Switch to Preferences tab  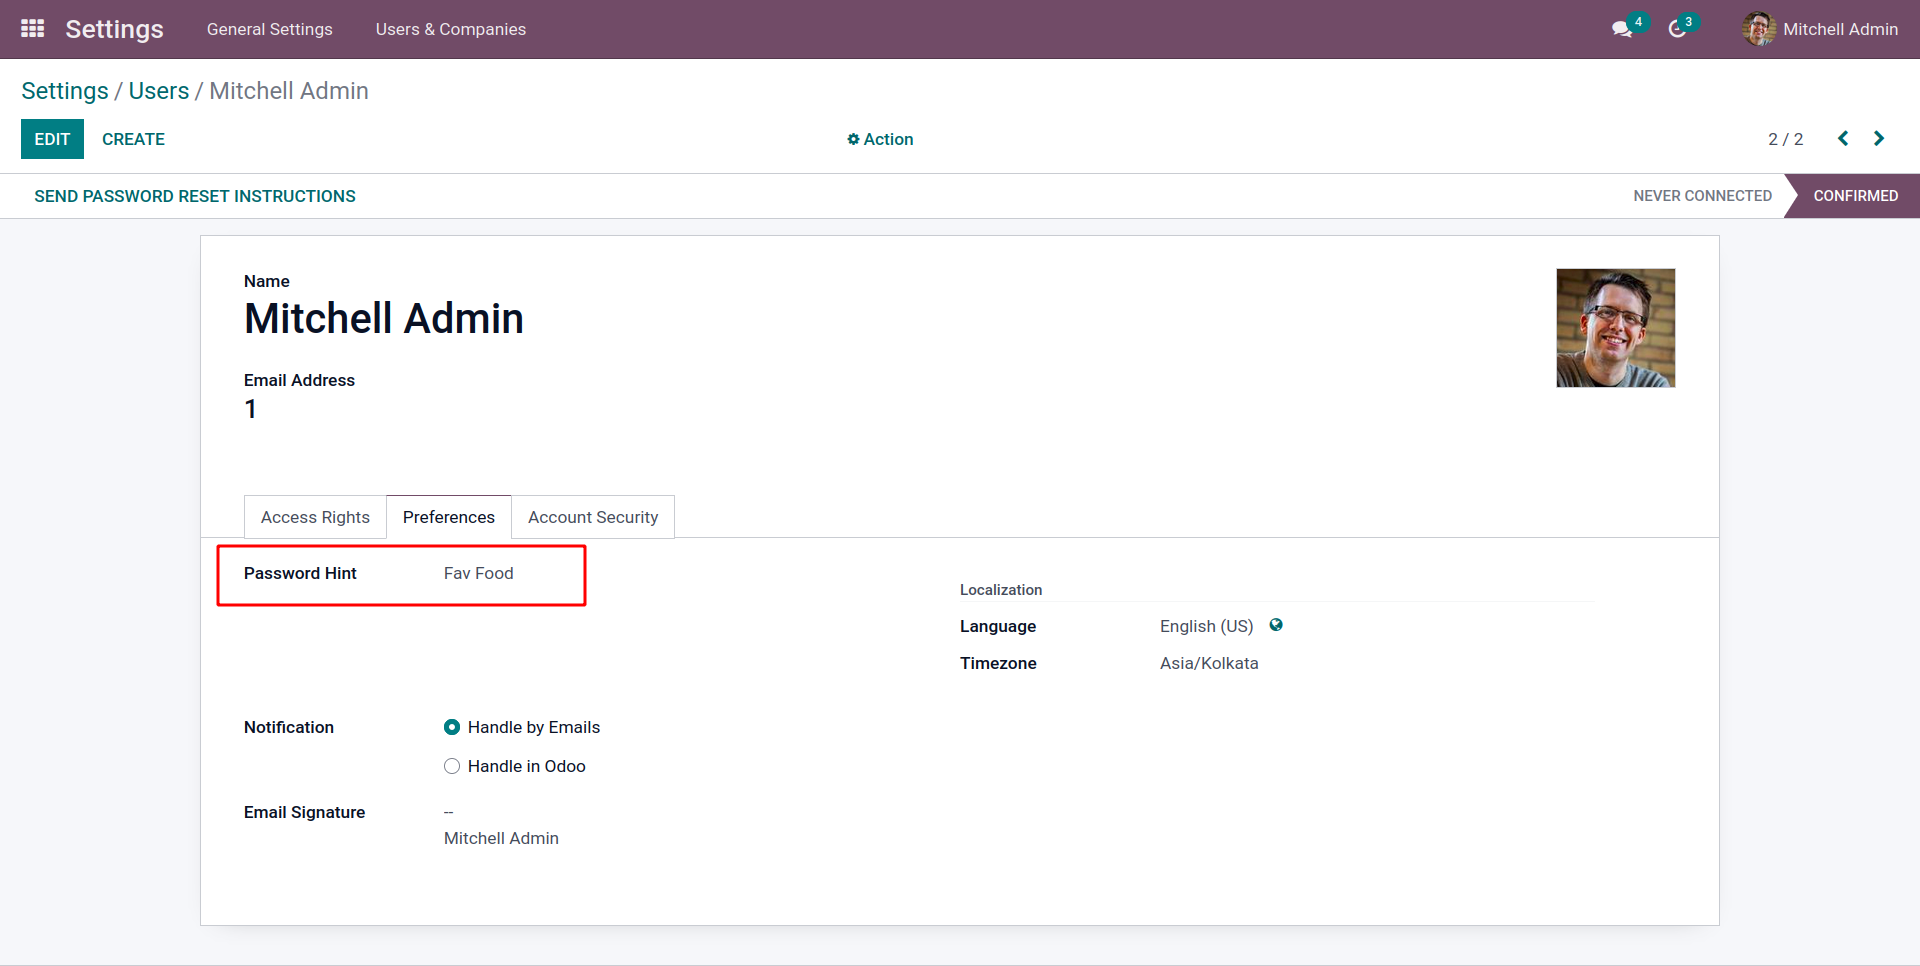pos(449,517)
